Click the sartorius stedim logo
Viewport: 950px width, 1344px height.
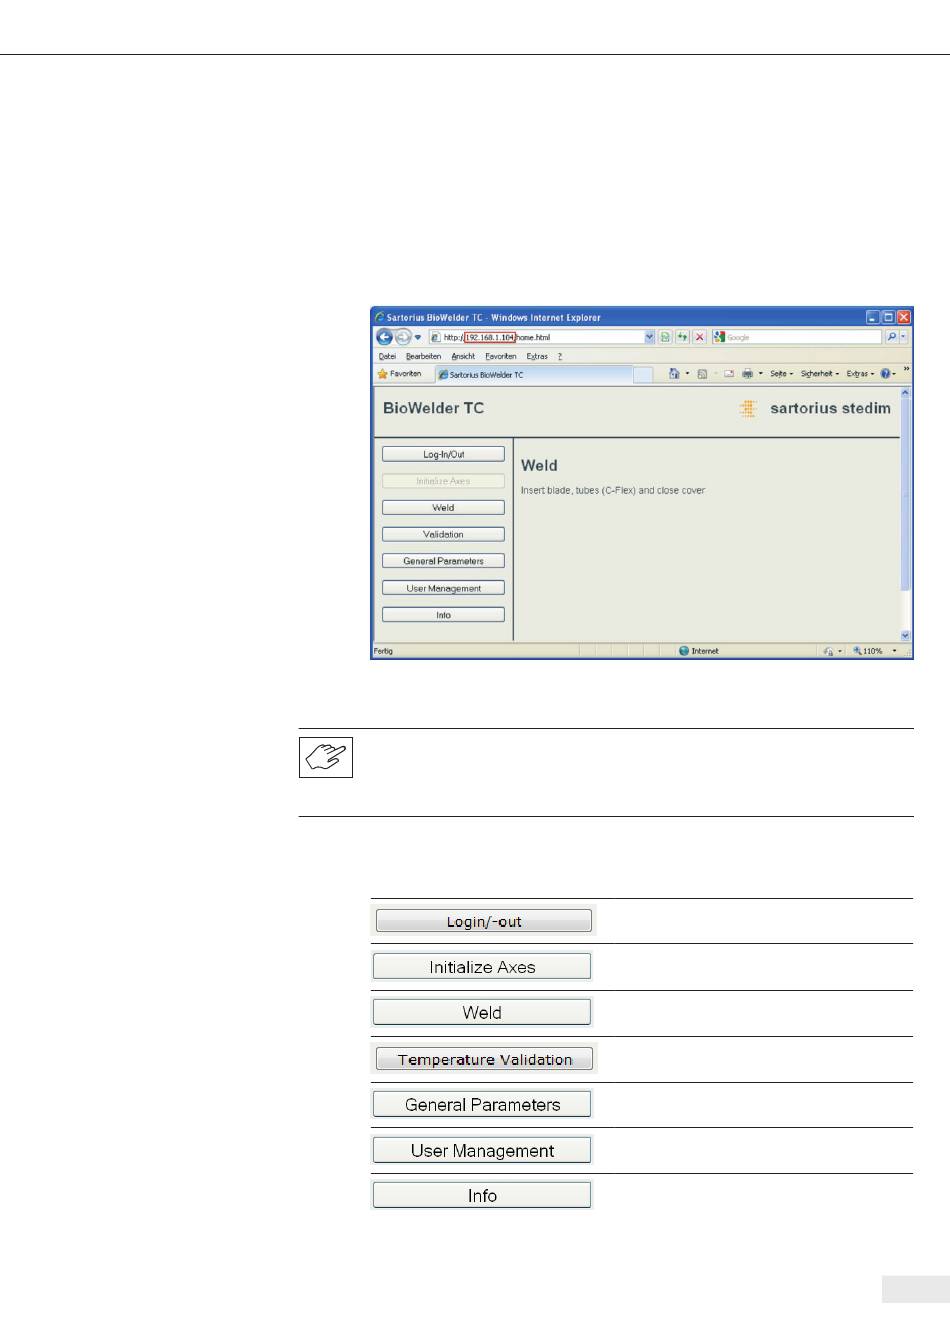815,408
